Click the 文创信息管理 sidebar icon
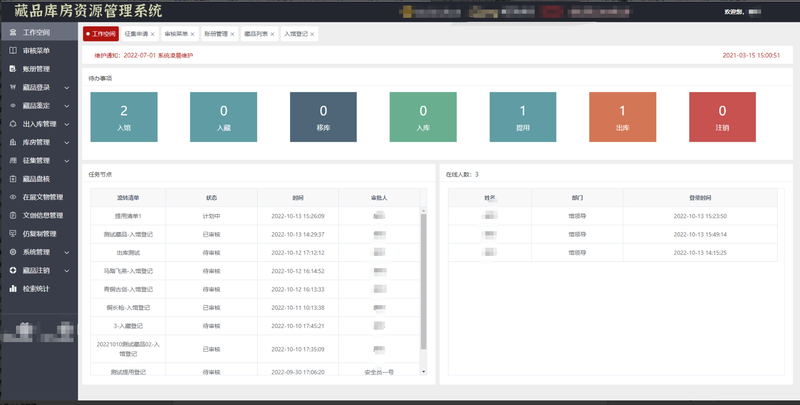 point(13,215)
